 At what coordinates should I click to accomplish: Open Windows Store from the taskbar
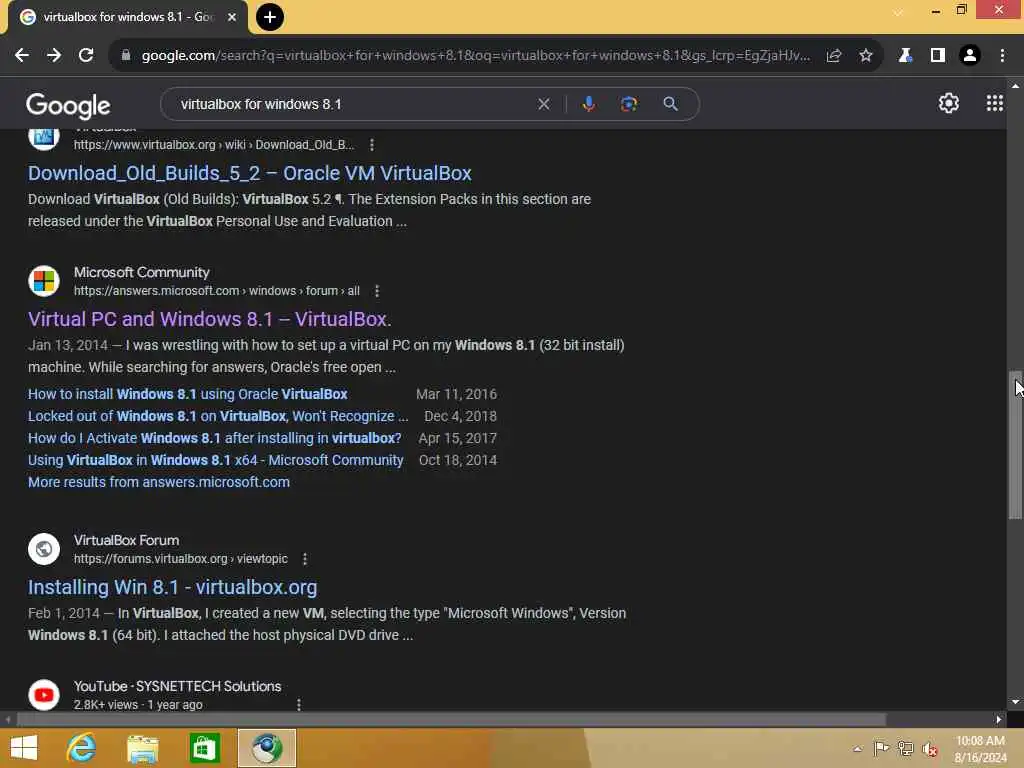(204, 748)
